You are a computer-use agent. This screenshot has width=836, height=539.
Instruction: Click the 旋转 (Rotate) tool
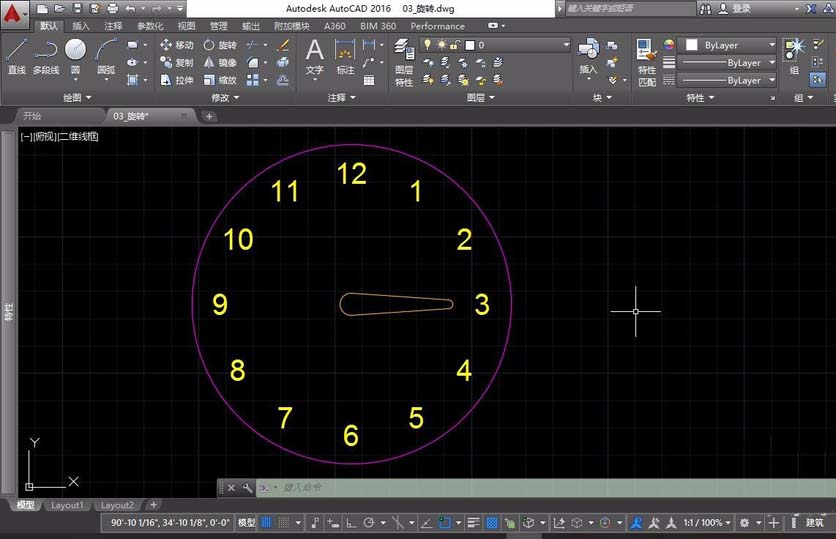[x=220, y=45]
